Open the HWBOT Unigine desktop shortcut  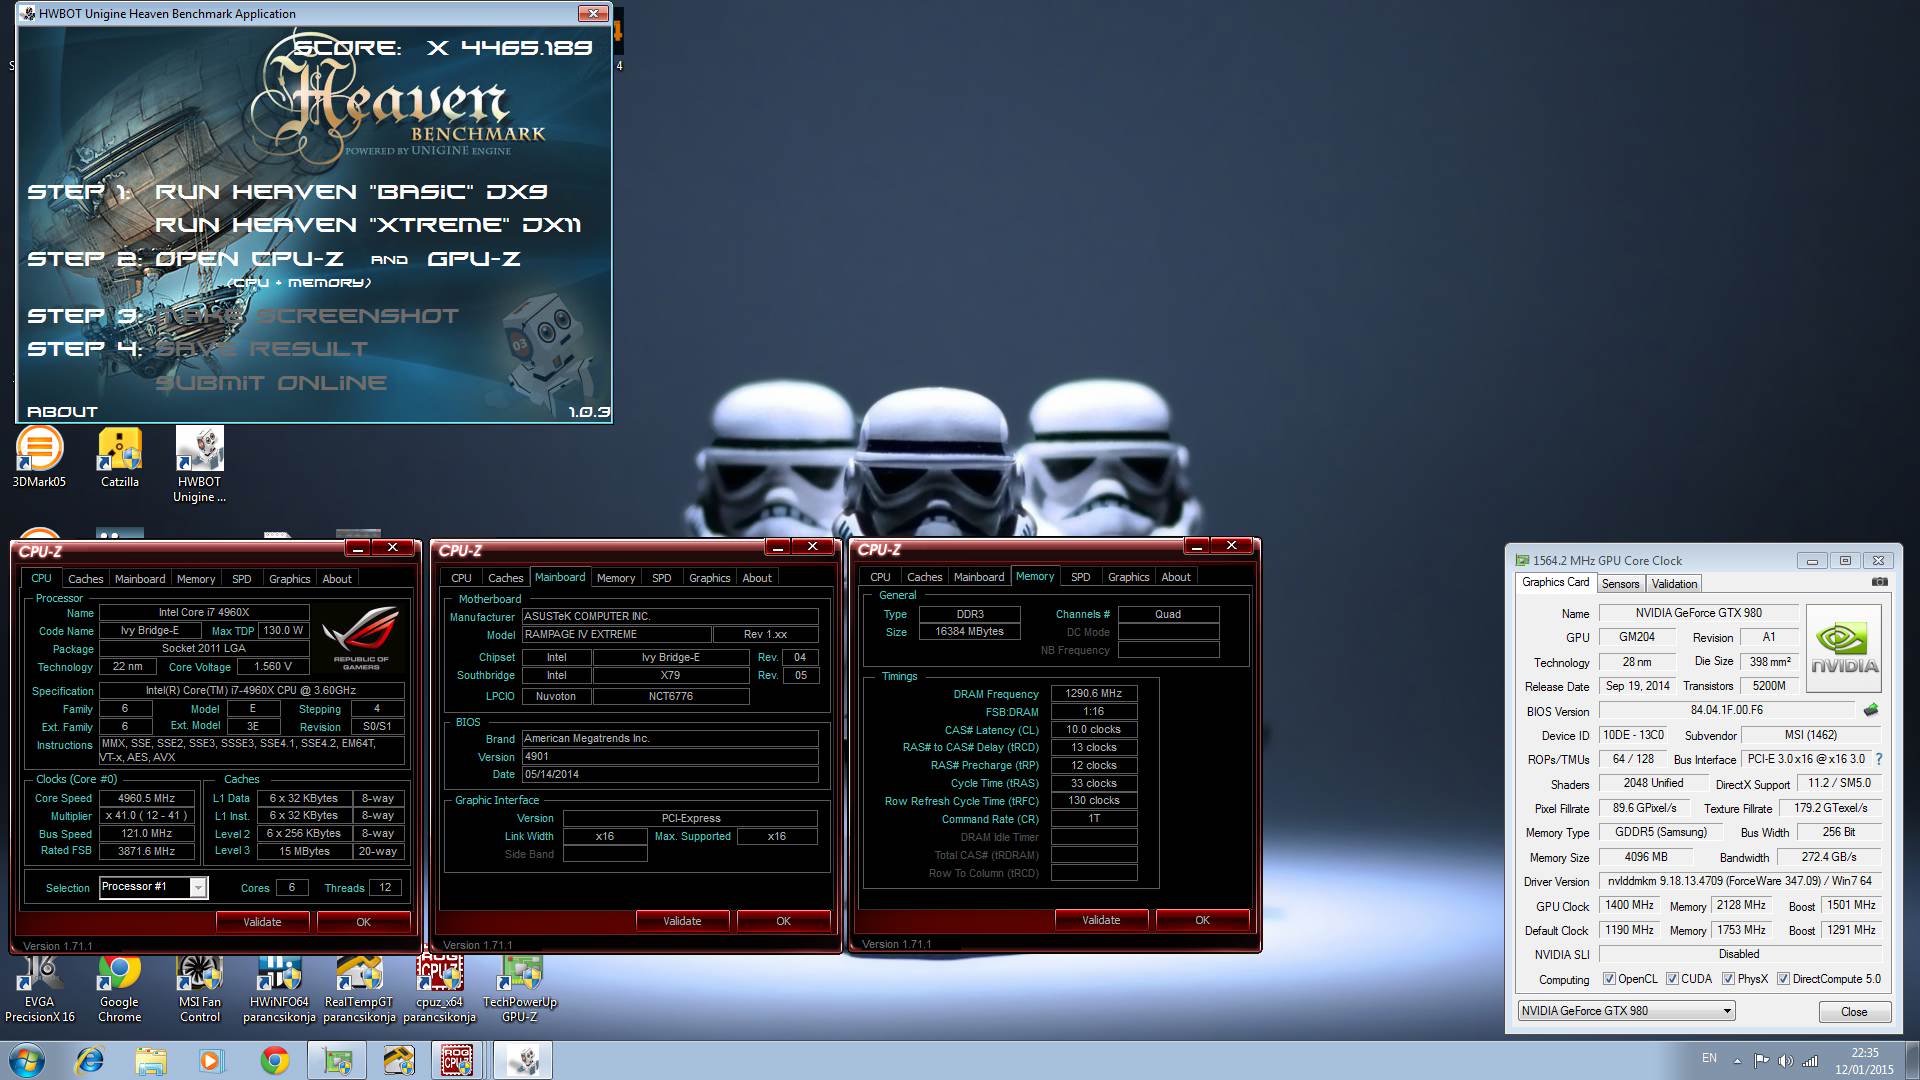(199, 465)
